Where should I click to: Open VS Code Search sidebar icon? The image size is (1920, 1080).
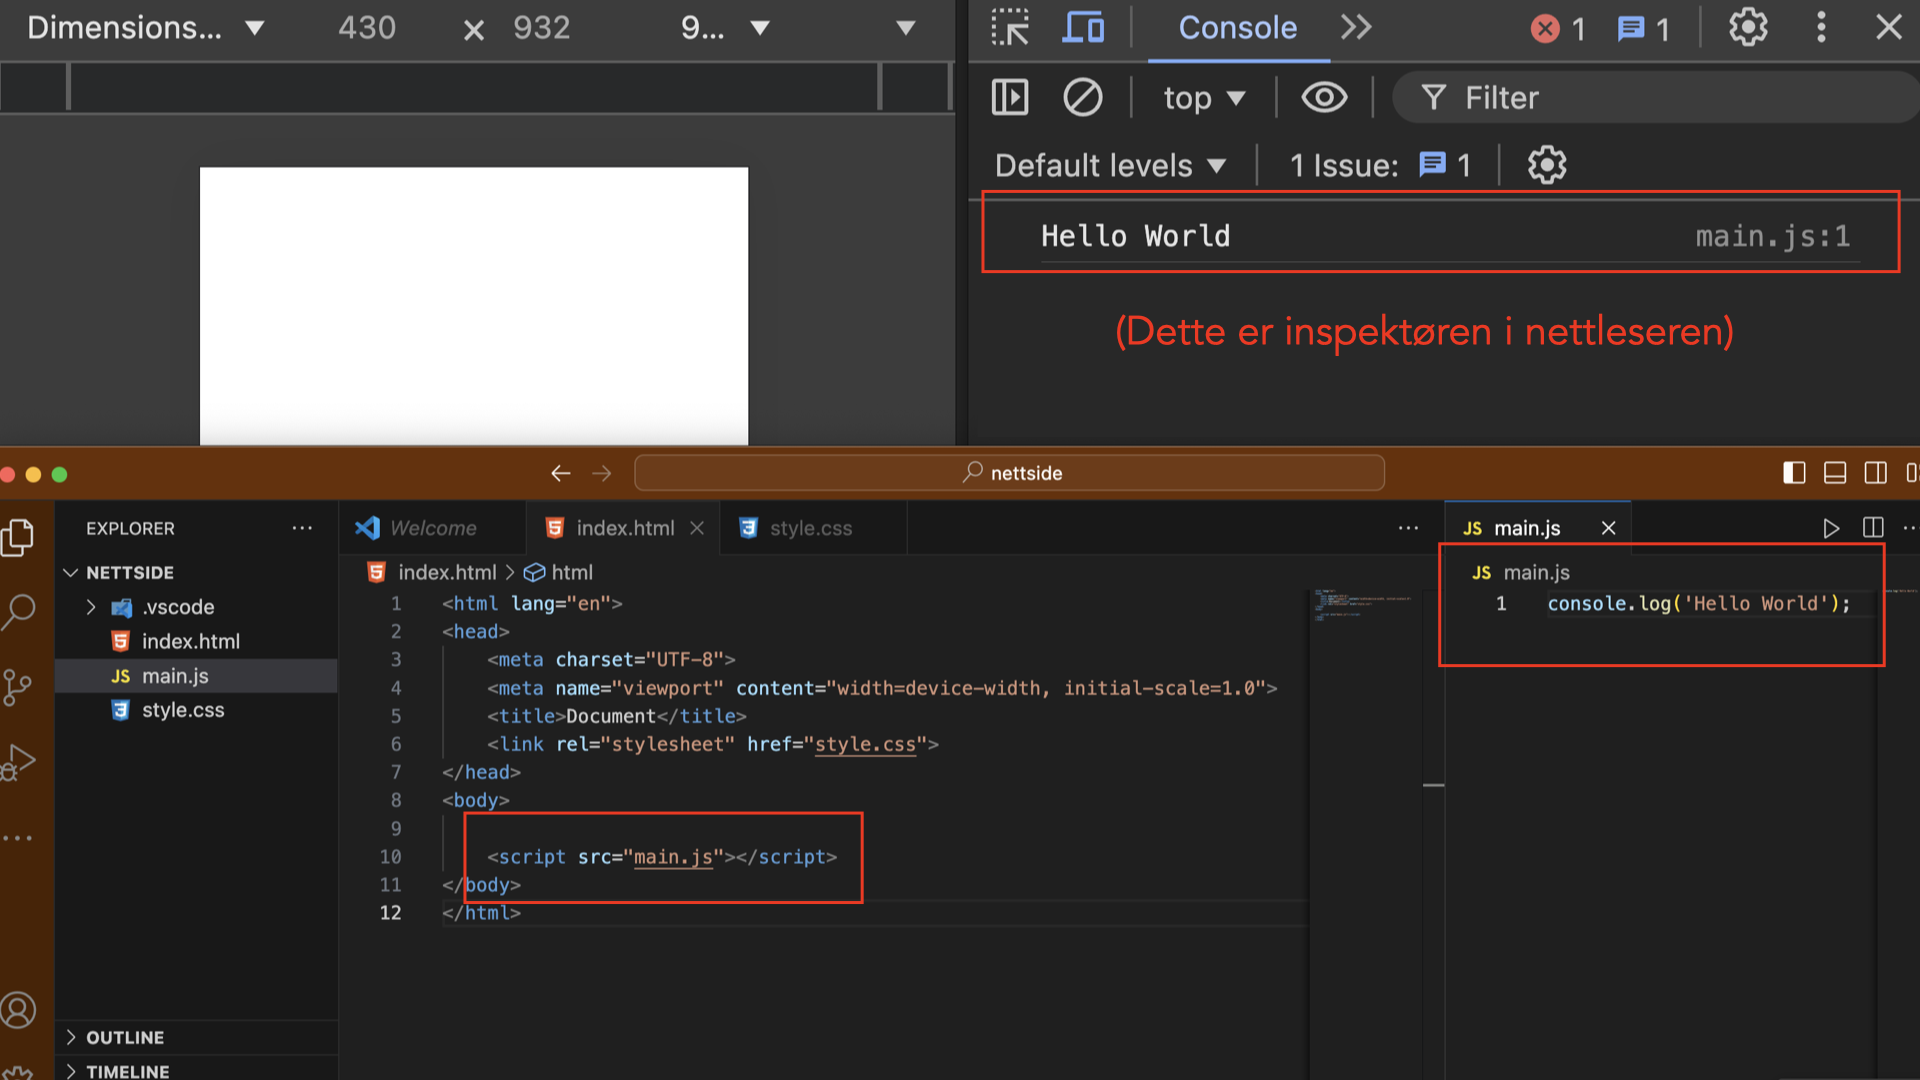[x=19, y=611]
